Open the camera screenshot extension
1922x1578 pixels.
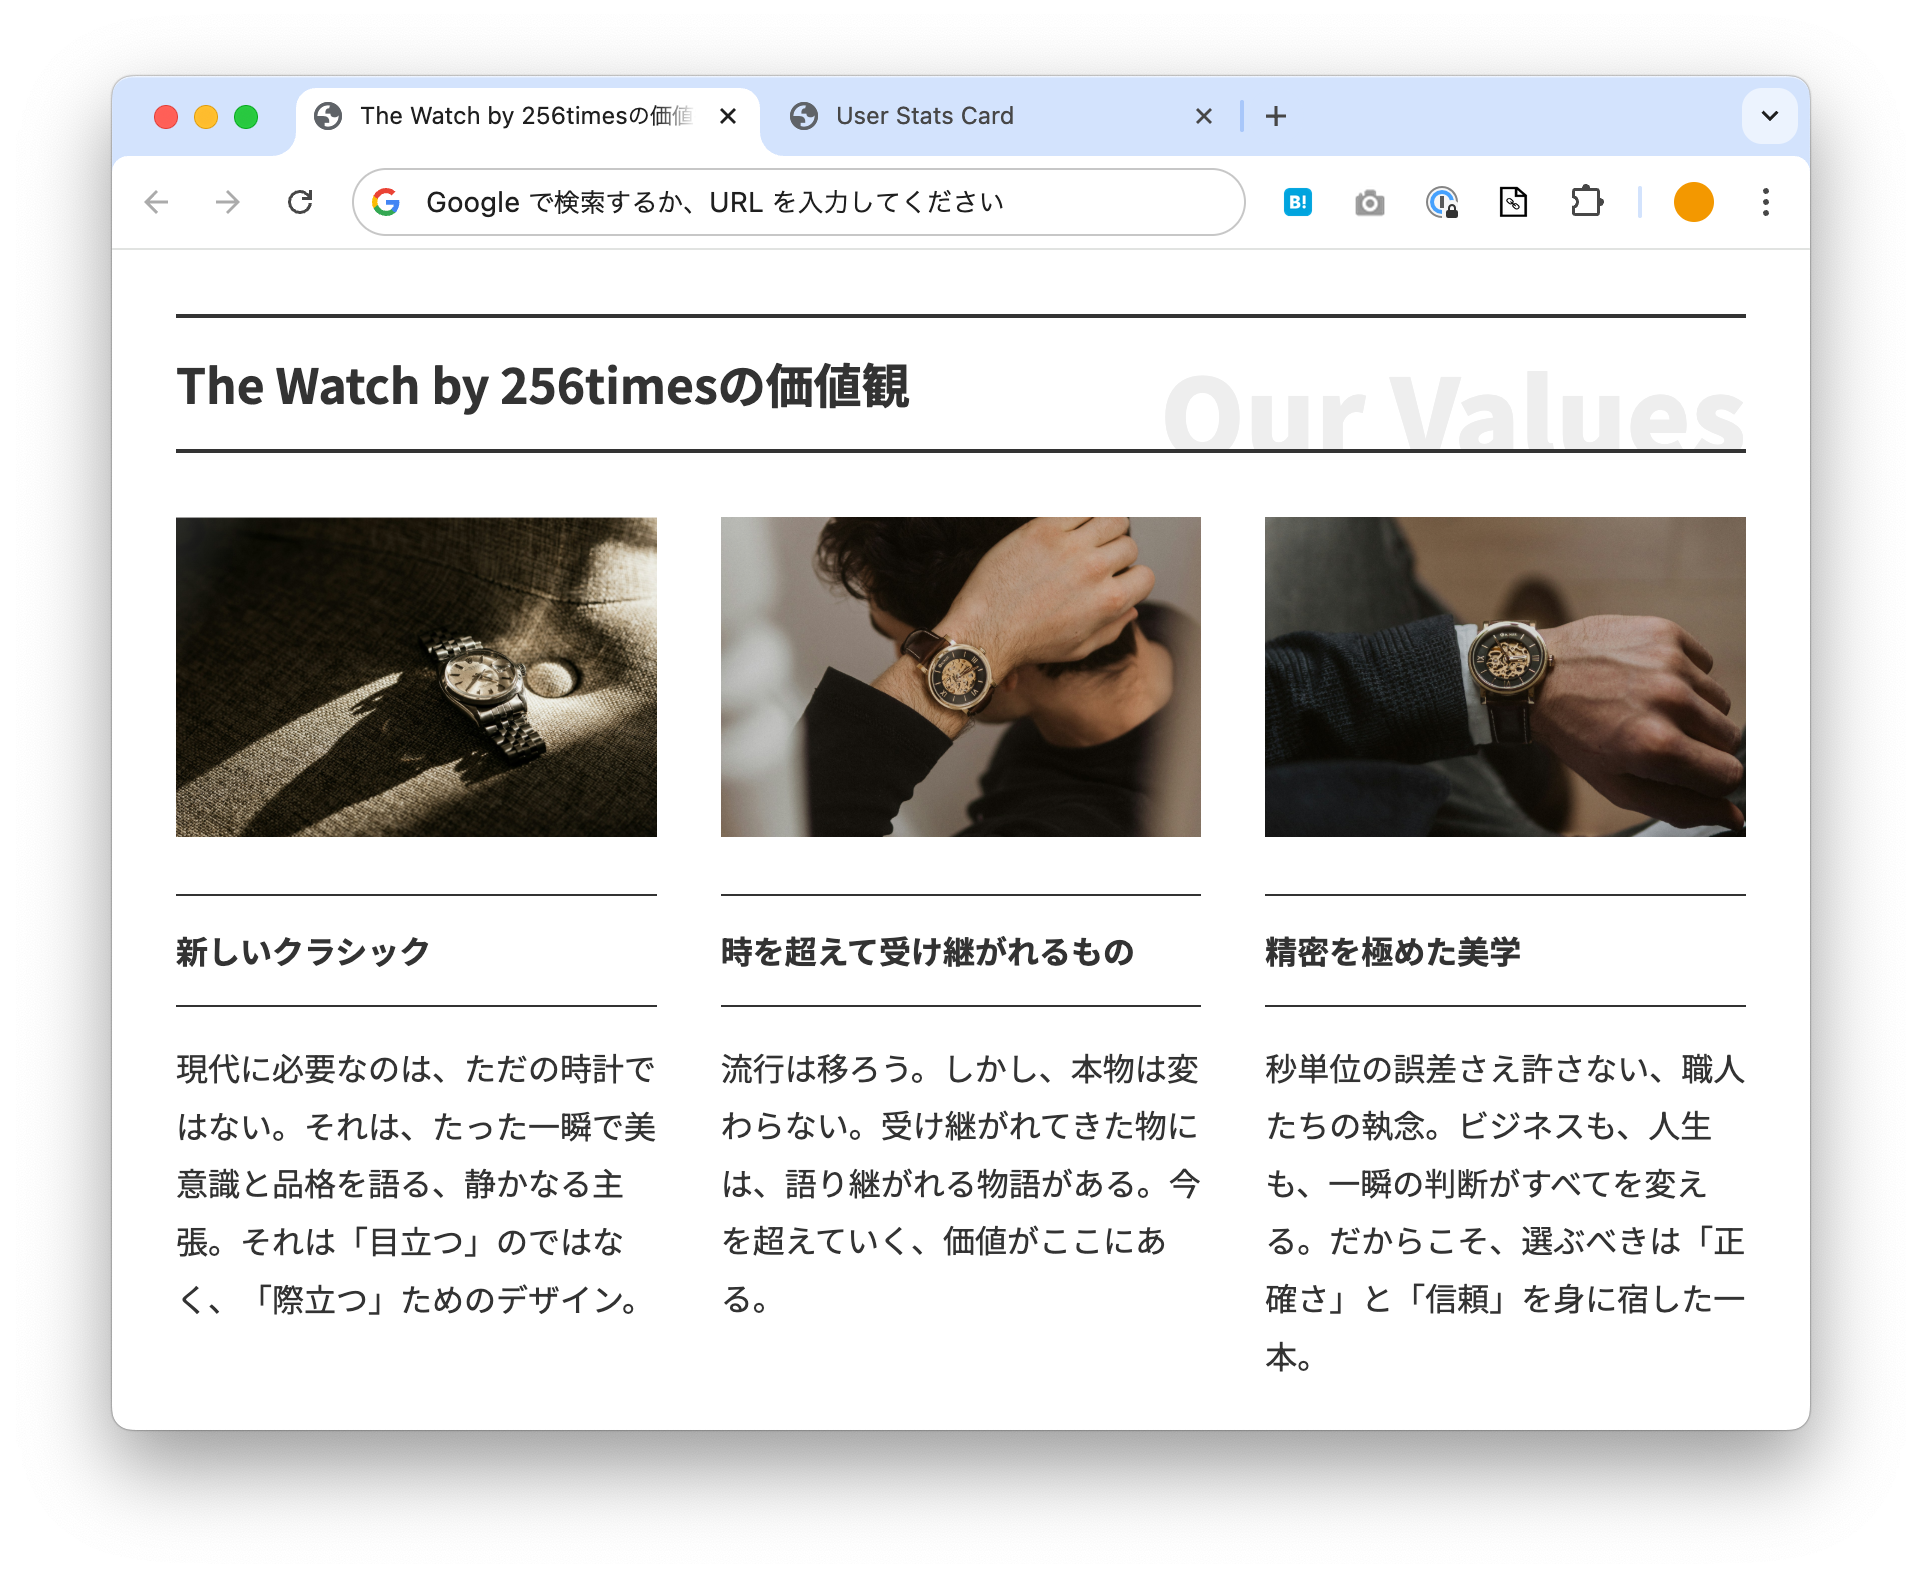[1370, 202]
